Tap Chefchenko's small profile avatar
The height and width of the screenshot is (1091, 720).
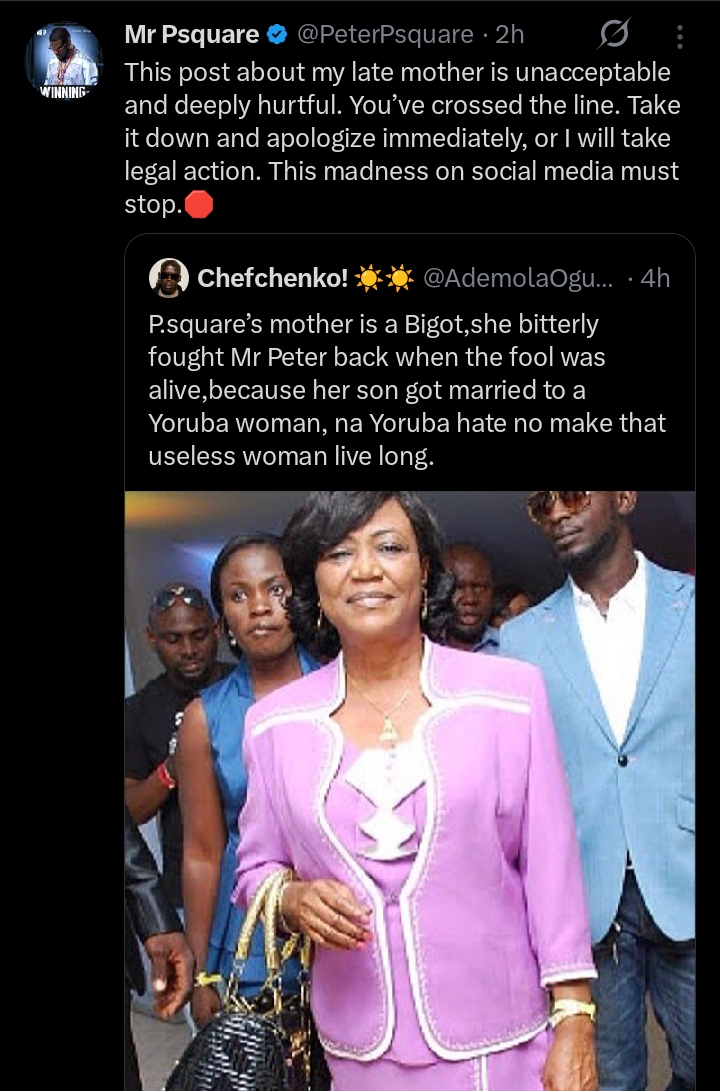pos(168,277)
